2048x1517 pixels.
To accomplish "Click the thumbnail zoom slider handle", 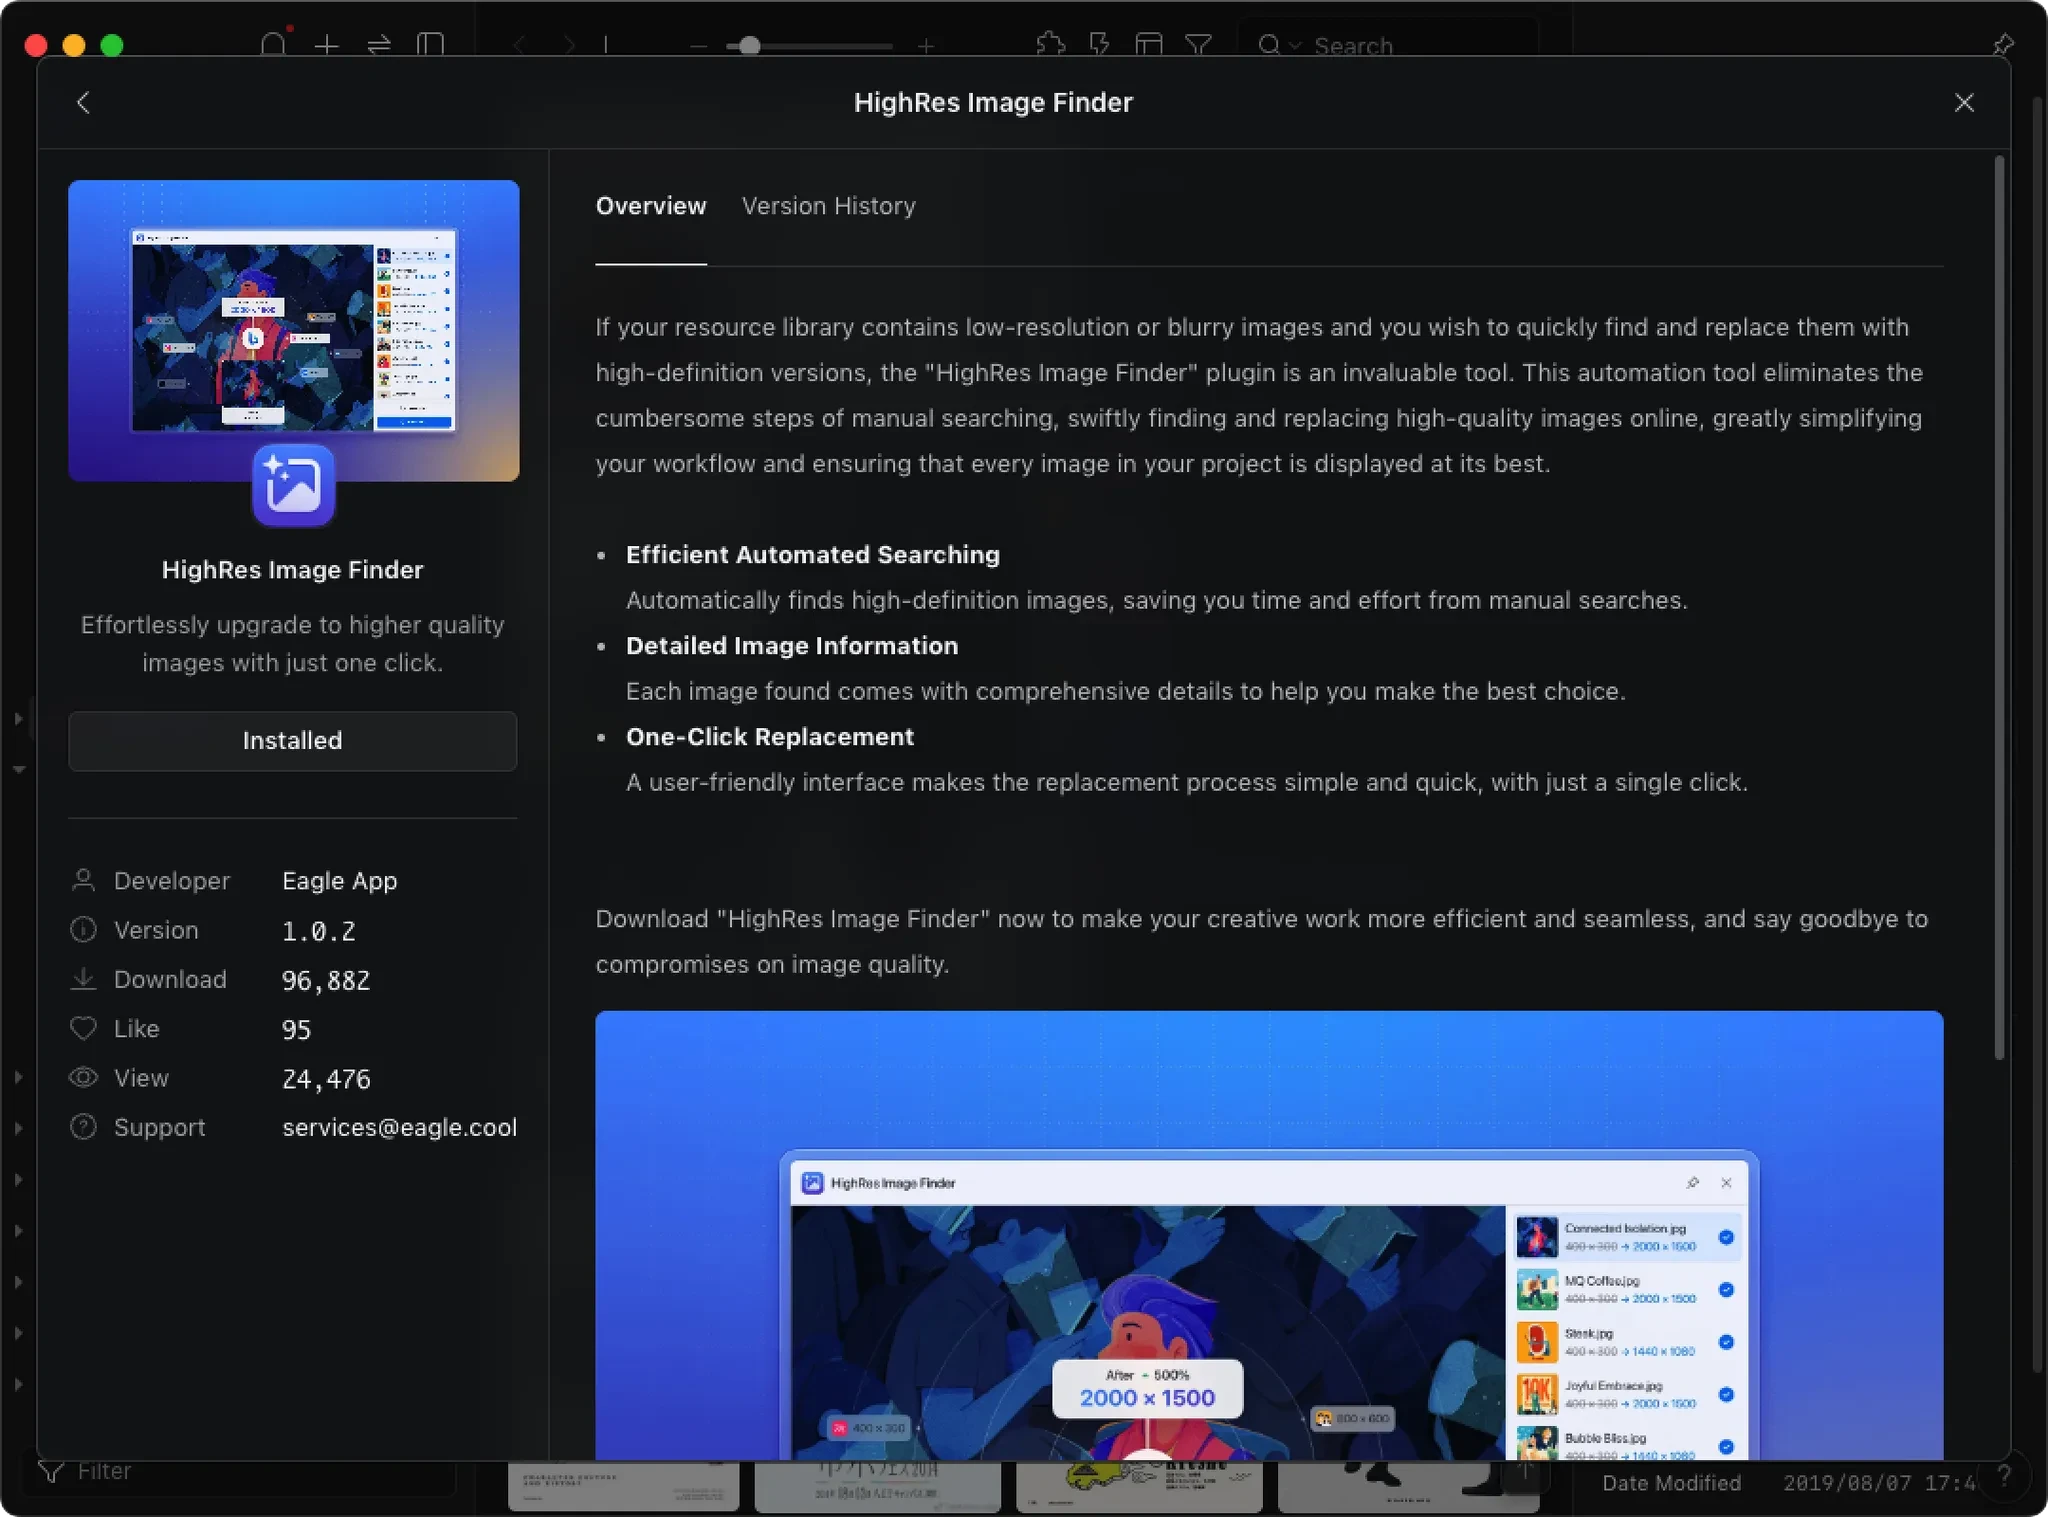I will pyautogui.click(x=750, y=46).
